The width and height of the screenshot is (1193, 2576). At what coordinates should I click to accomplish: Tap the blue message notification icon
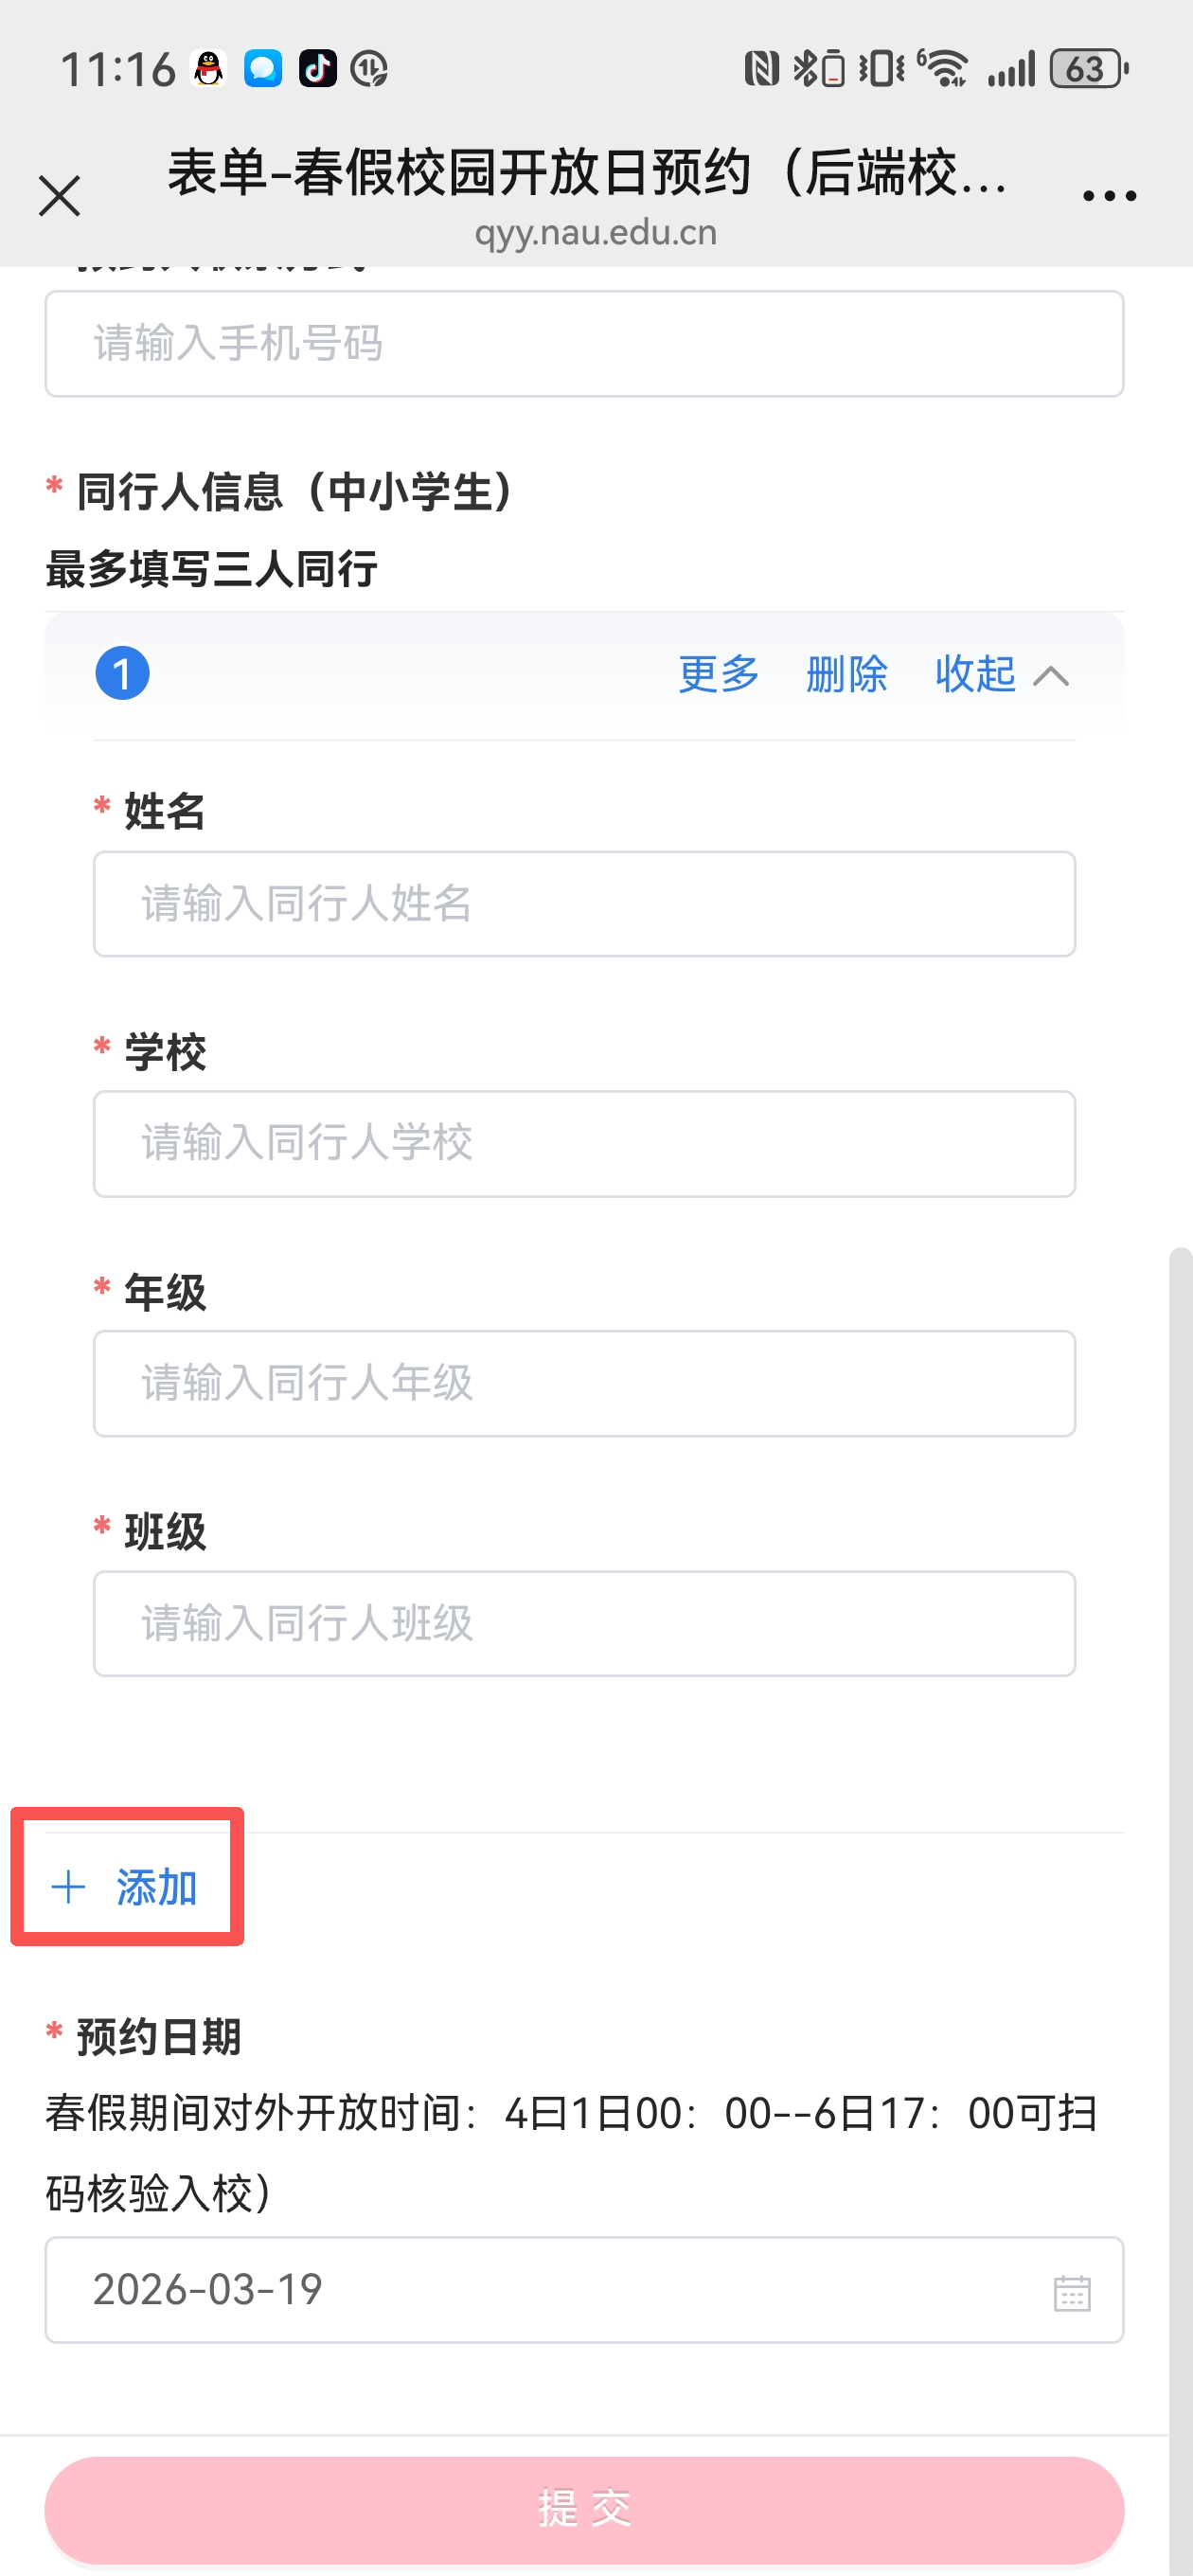pyautogui.click(x=263, y=69)
